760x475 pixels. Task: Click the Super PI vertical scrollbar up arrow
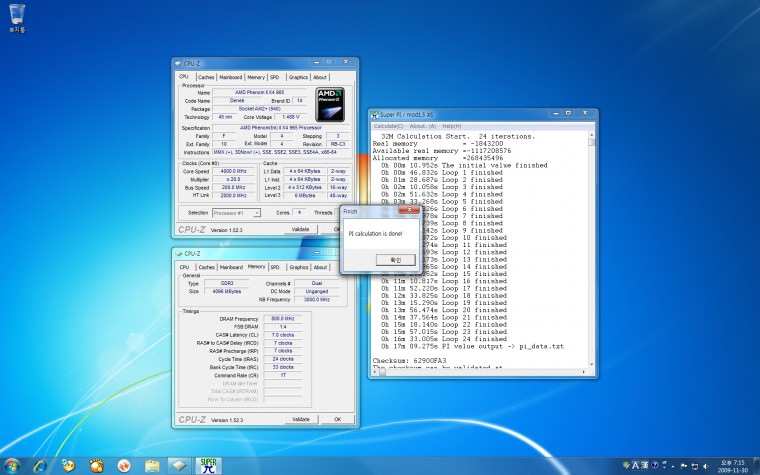591,135
